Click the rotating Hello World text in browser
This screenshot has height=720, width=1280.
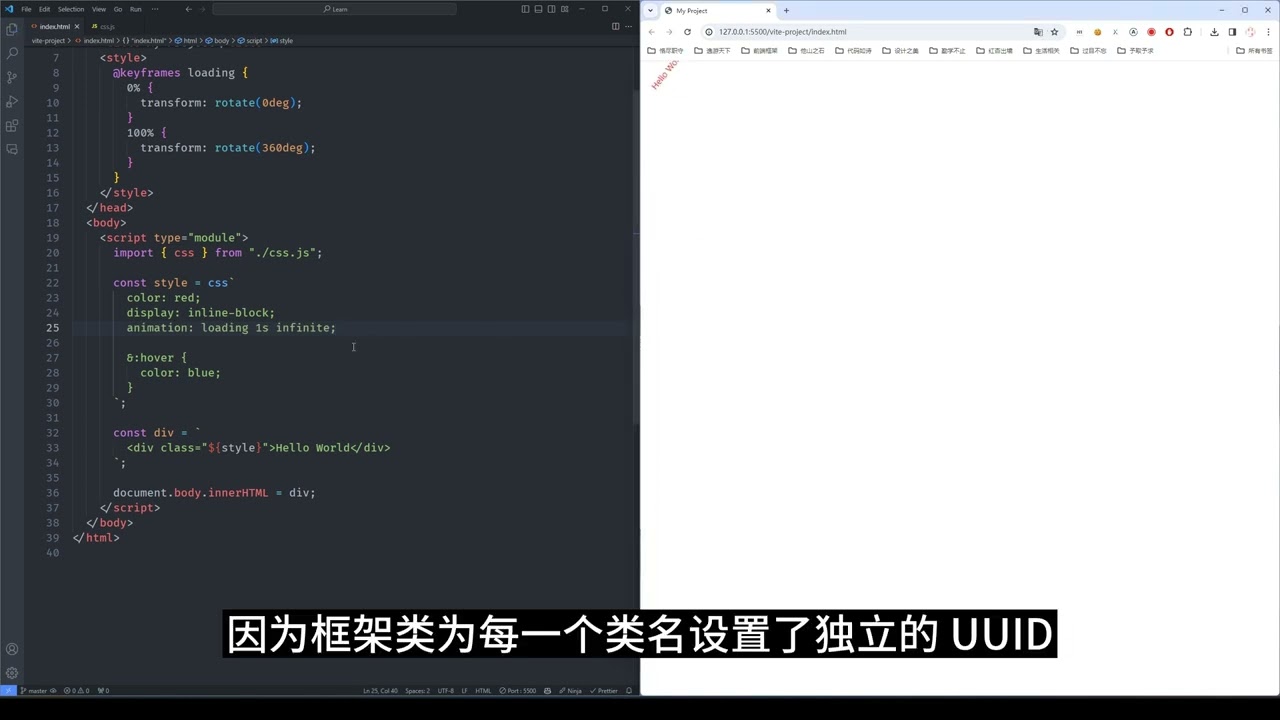point(665,74)
